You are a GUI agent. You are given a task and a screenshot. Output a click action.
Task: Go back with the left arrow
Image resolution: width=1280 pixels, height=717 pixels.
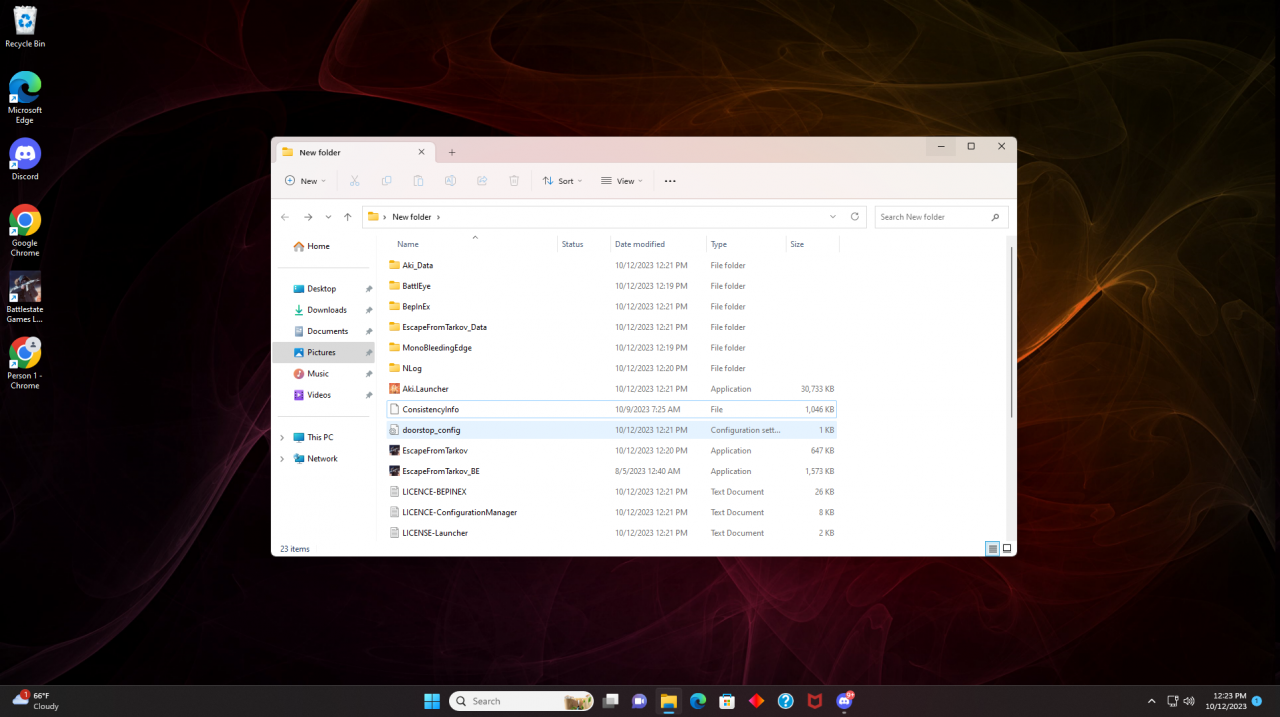(x=285, y=217)
